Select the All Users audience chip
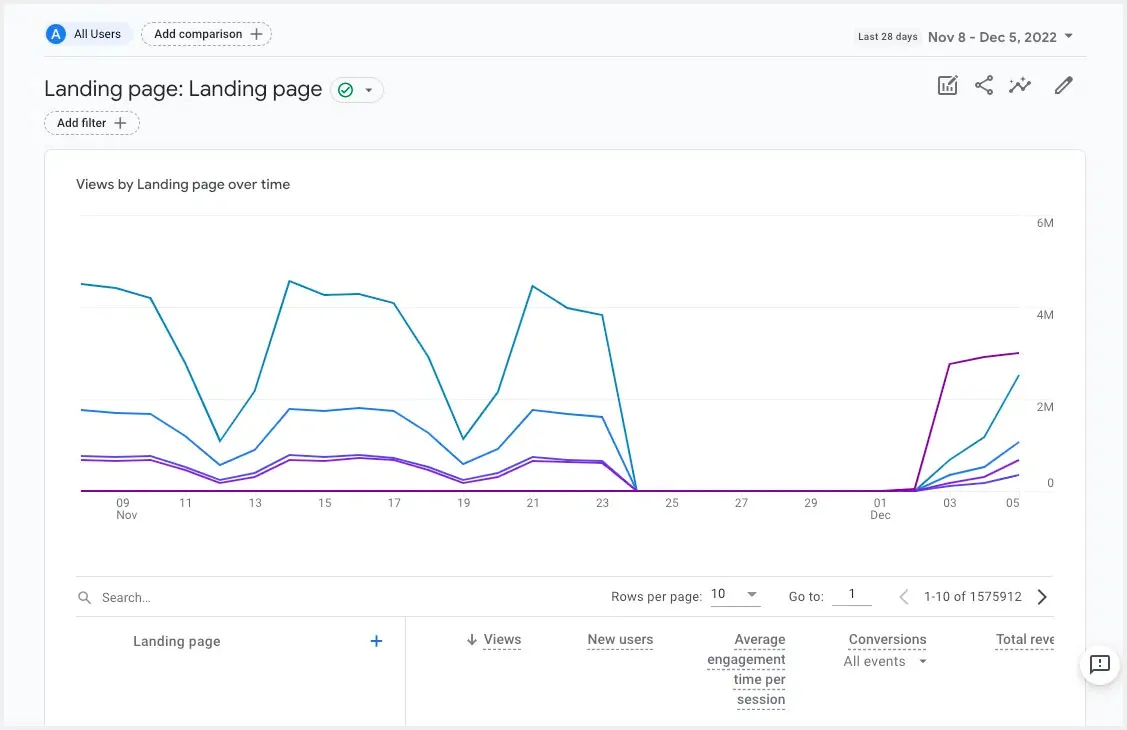Viewport: 1127px width, 730px height. coord(87,33)
